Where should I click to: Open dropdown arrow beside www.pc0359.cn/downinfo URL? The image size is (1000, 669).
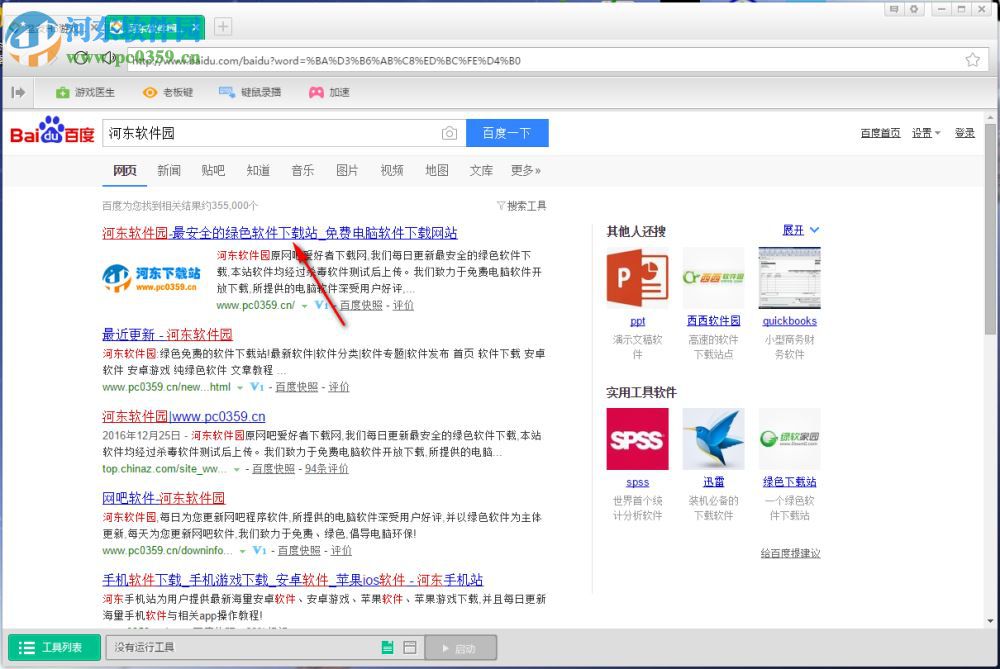(242, 551)
